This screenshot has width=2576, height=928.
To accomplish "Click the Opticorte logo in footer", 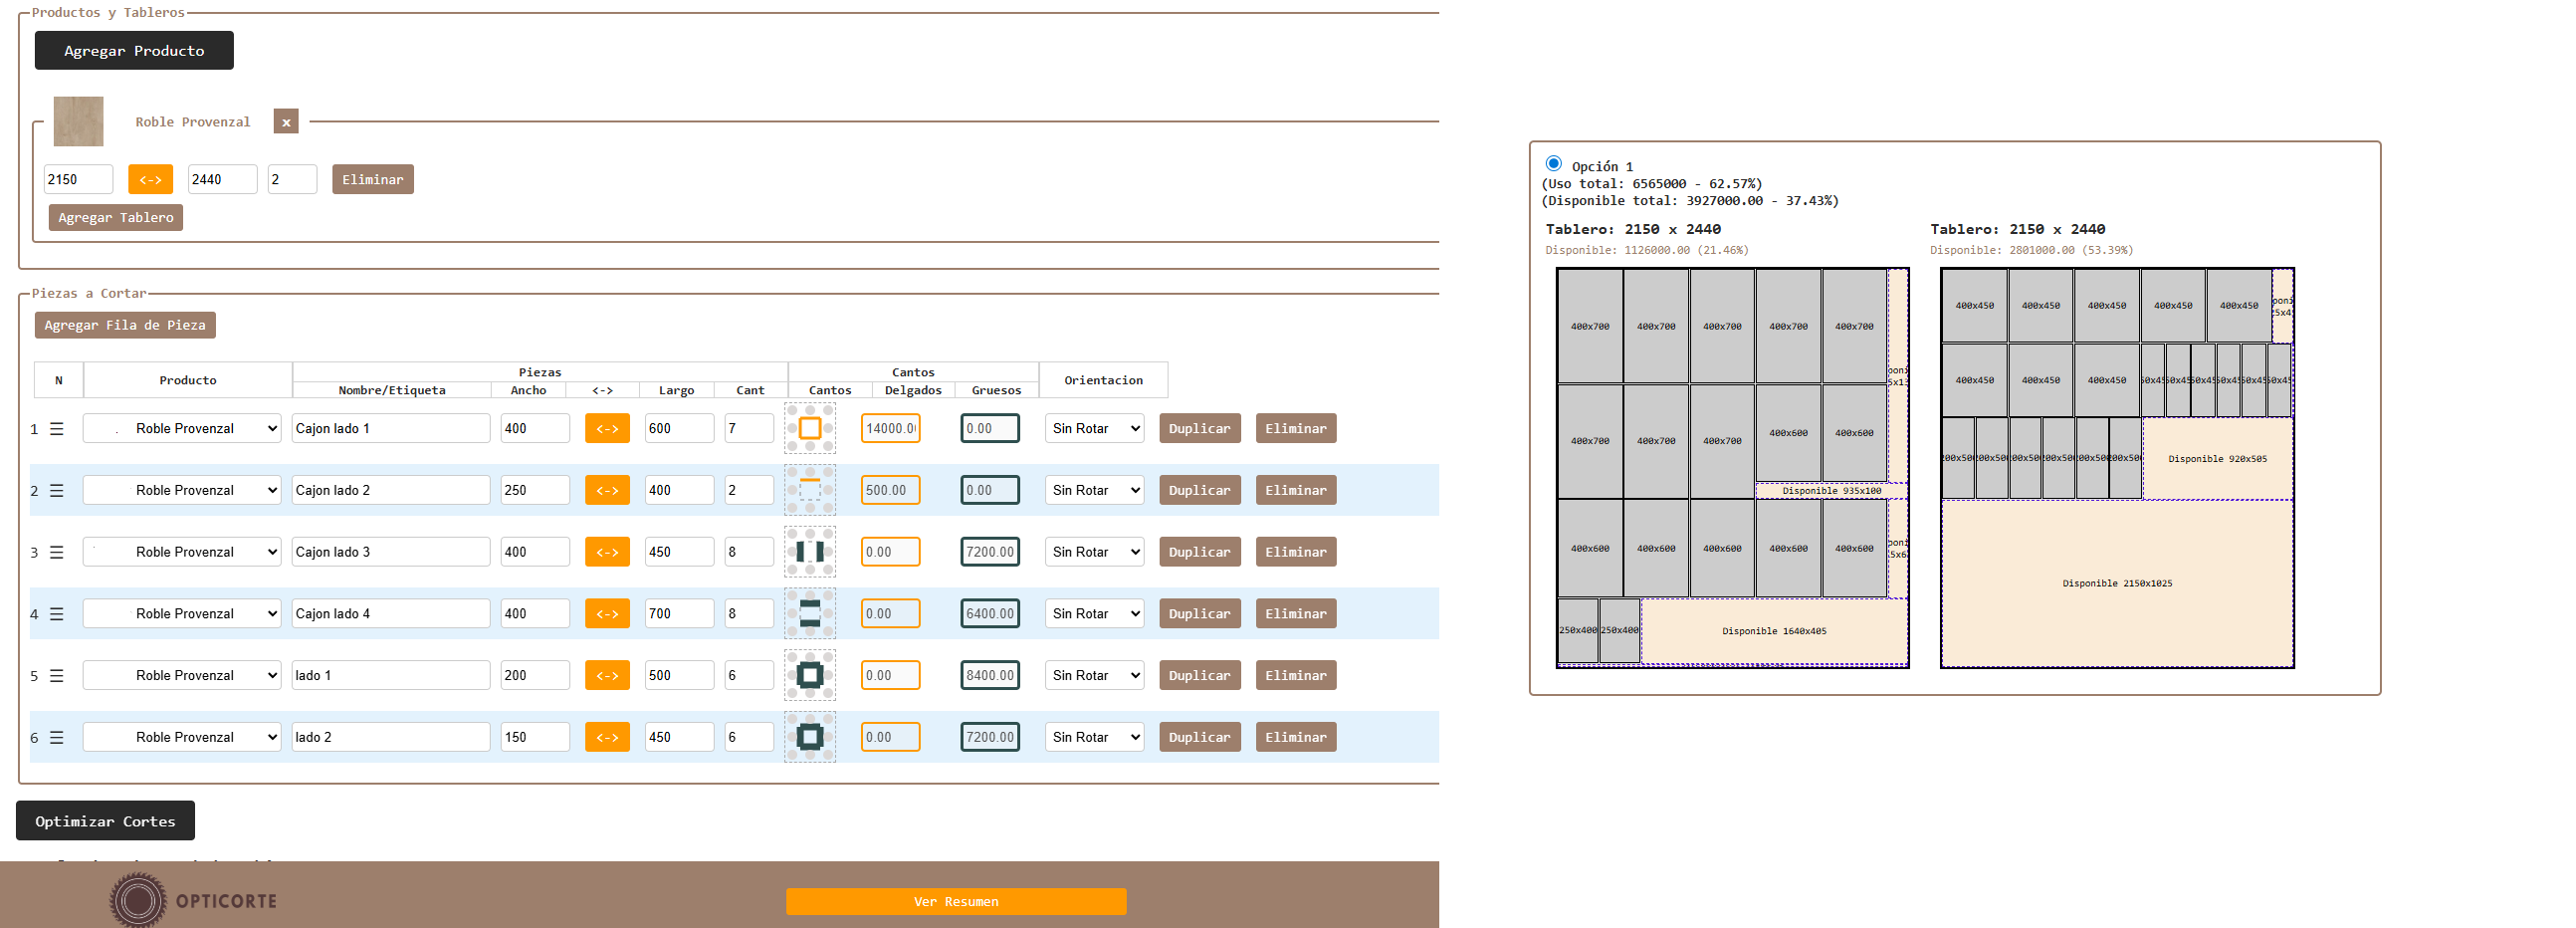I will [x=193, y=900].
